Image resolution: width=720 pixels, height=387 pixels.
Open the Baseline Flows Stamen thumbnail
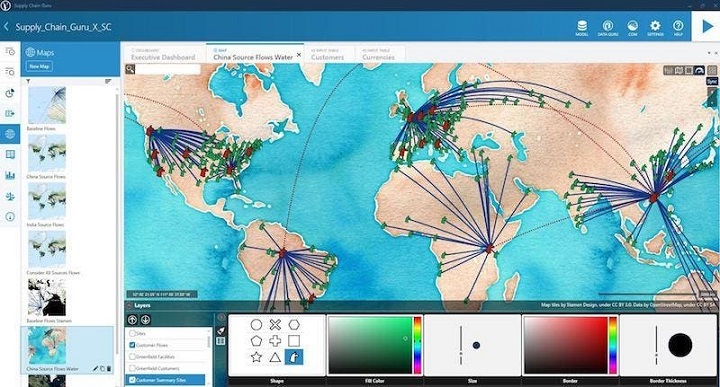point(46,297)
